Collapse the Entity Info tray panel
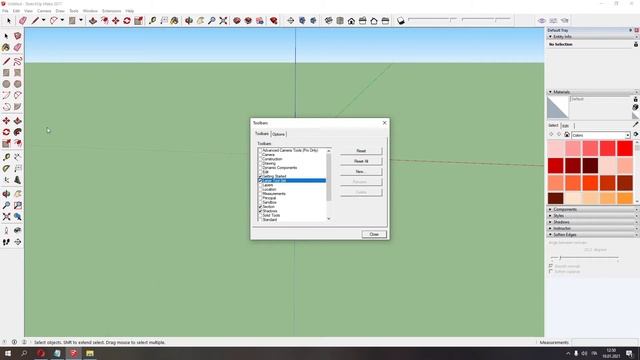The image size is (640, 360). point(592,37)
